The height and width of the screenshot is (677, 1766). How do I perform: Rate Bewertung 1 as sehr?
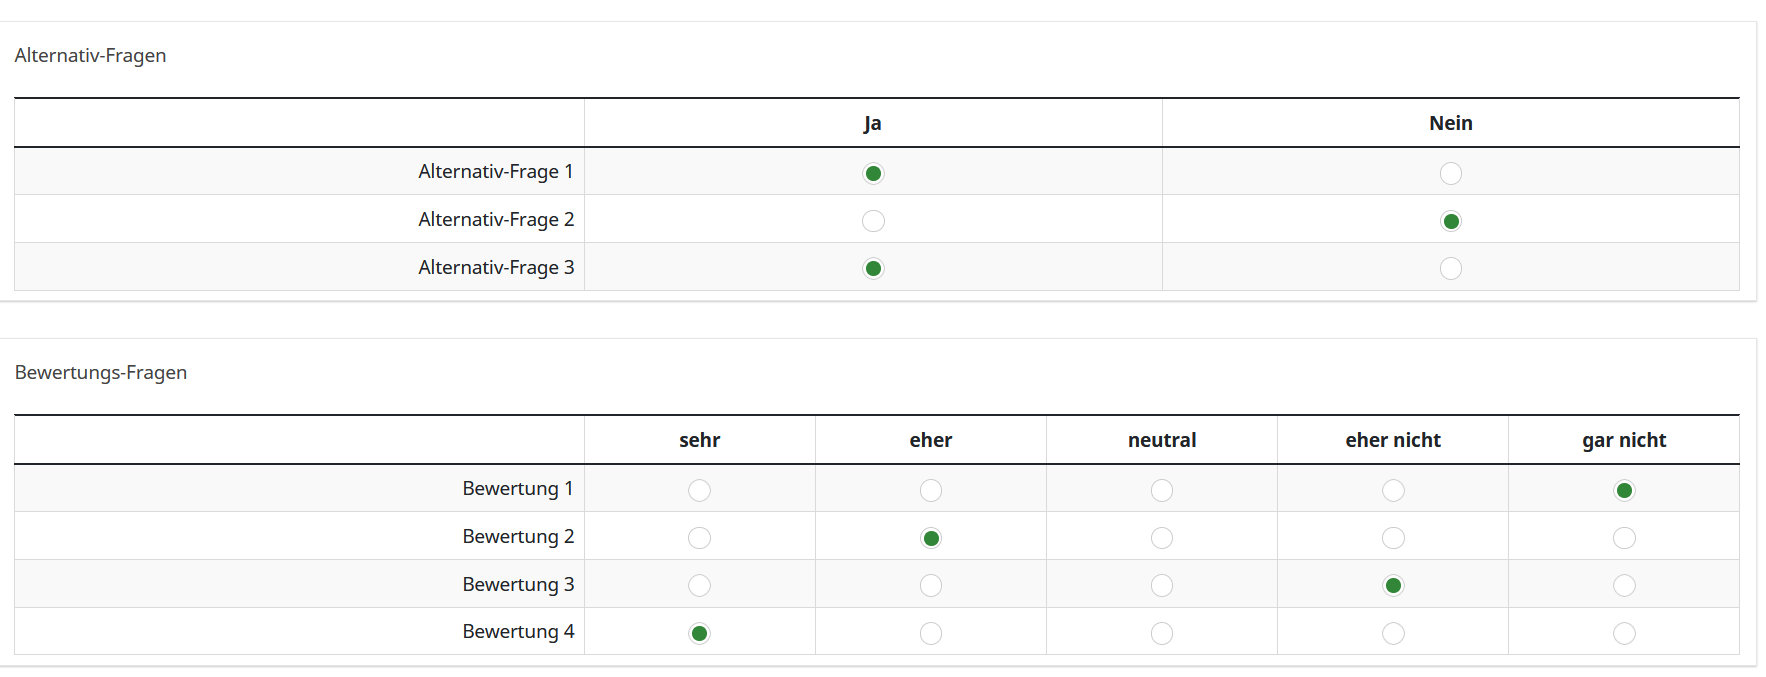coord(699,490)
